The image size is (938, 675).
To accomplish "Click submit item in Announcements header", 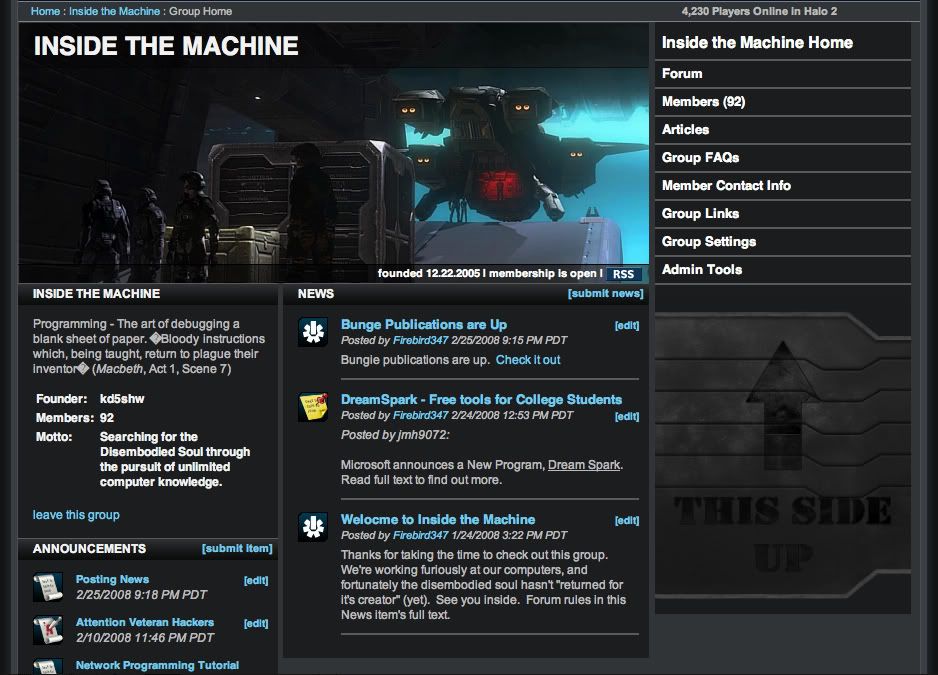I will [x=237, y=549].
